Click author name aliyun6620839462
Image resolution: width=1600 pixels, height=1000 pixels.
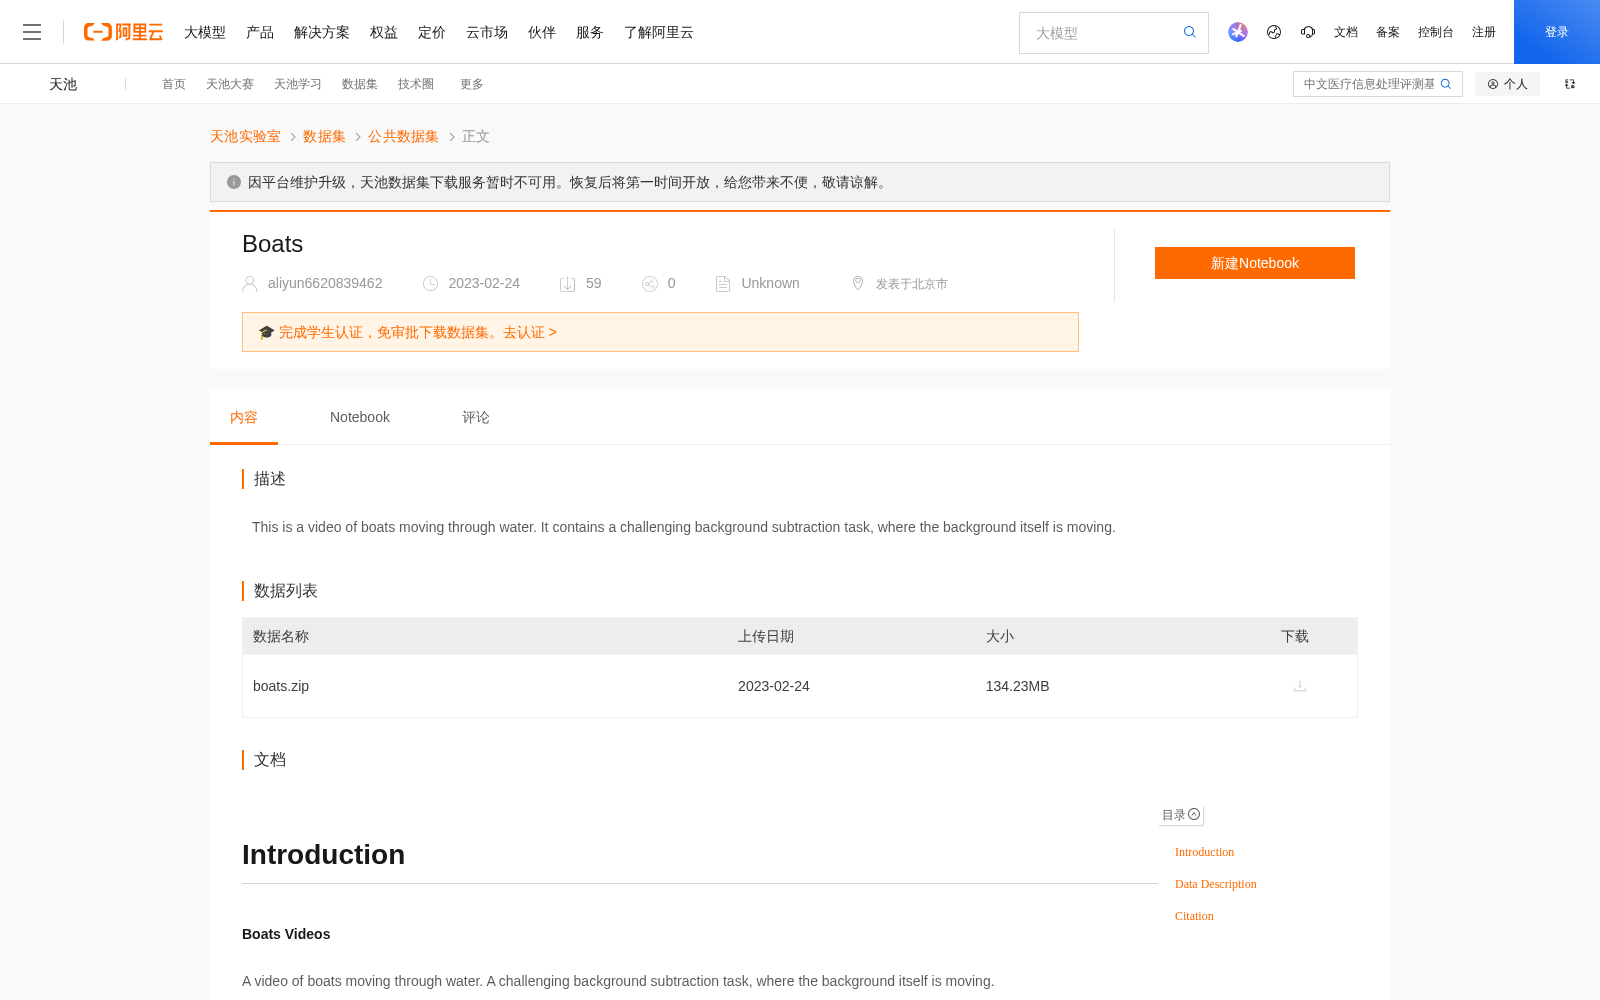point(325,283)
